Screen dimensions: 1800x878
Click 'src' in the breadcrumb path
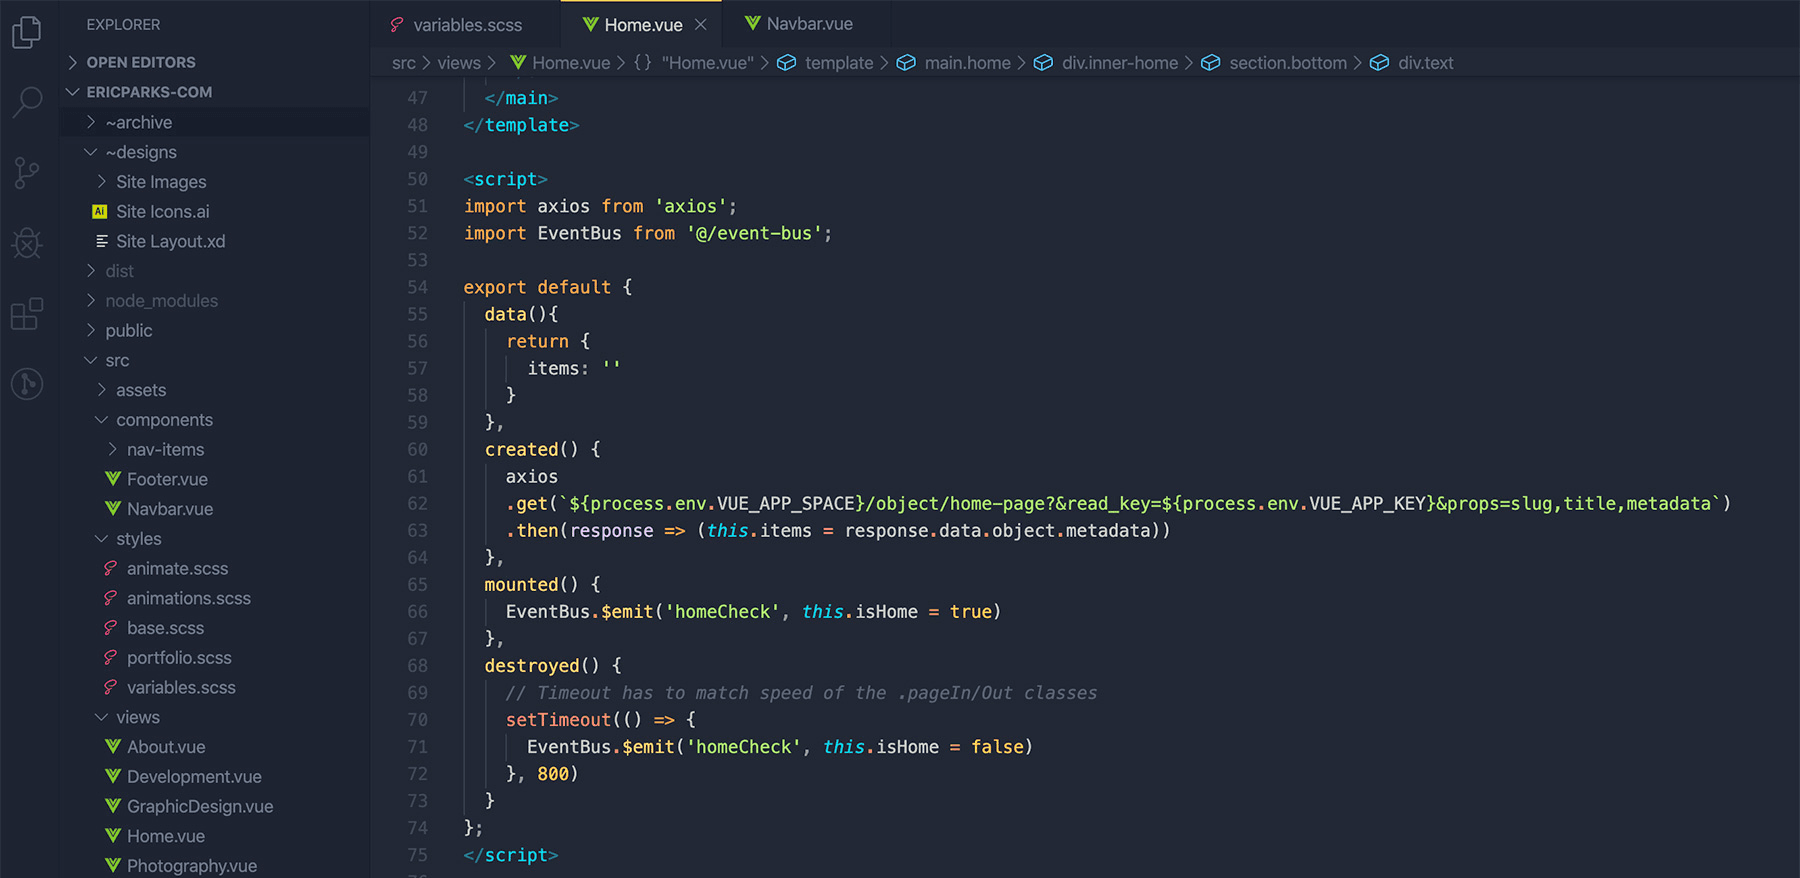(x=404, y=63)
